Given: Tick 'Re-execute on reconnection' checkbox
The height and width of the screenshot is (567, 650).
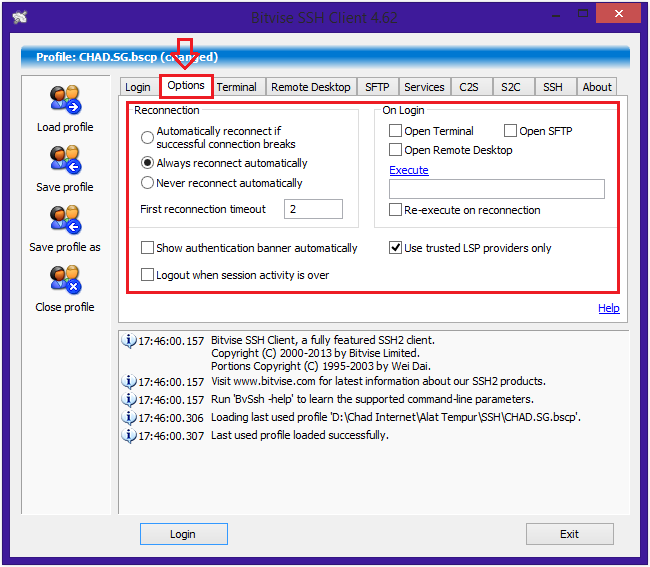Looking at the screenshot, I should pos(395,210).
